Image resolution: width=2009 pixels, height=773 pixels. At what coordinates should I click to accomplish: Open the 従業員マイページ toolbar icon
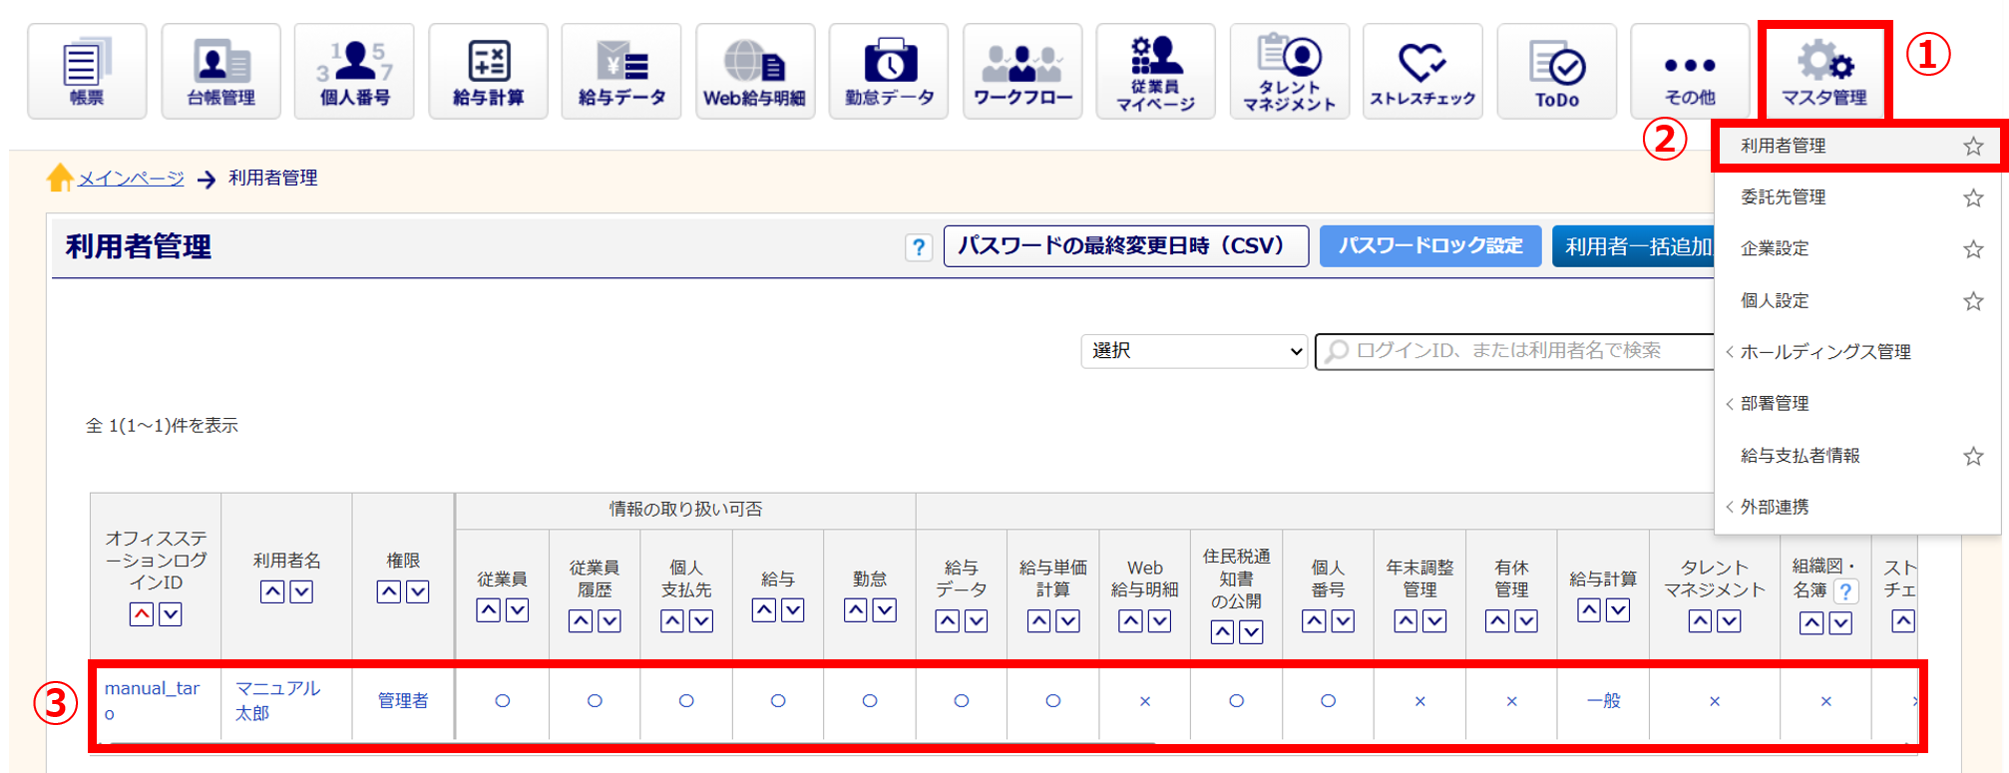pyautogui.click(x=1155, y=71)
